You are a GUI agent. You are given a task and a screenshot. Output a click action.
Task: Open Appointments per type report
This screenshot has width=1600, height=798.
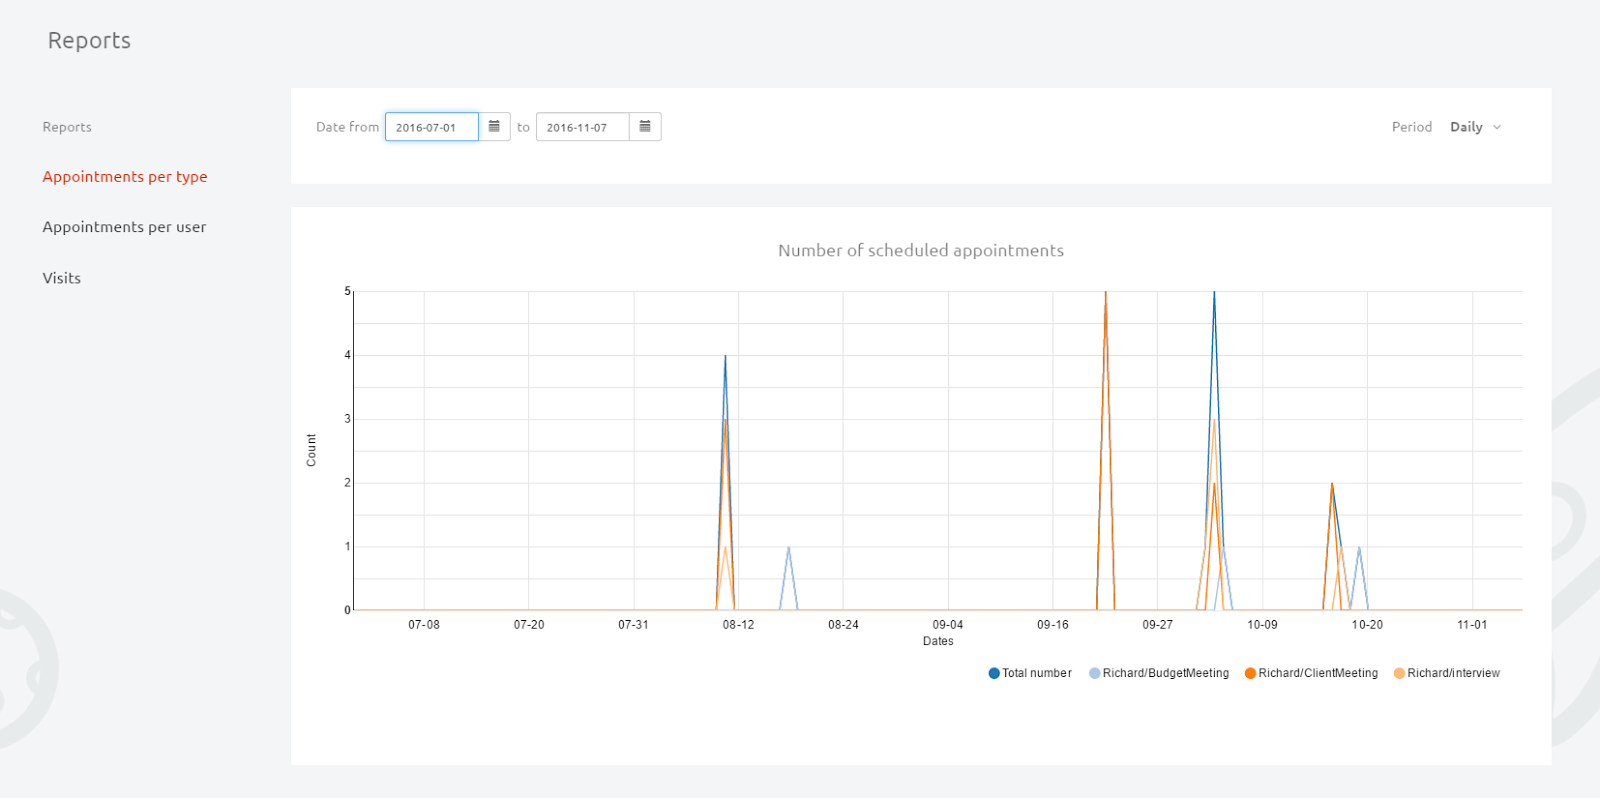tap(125, 177)
